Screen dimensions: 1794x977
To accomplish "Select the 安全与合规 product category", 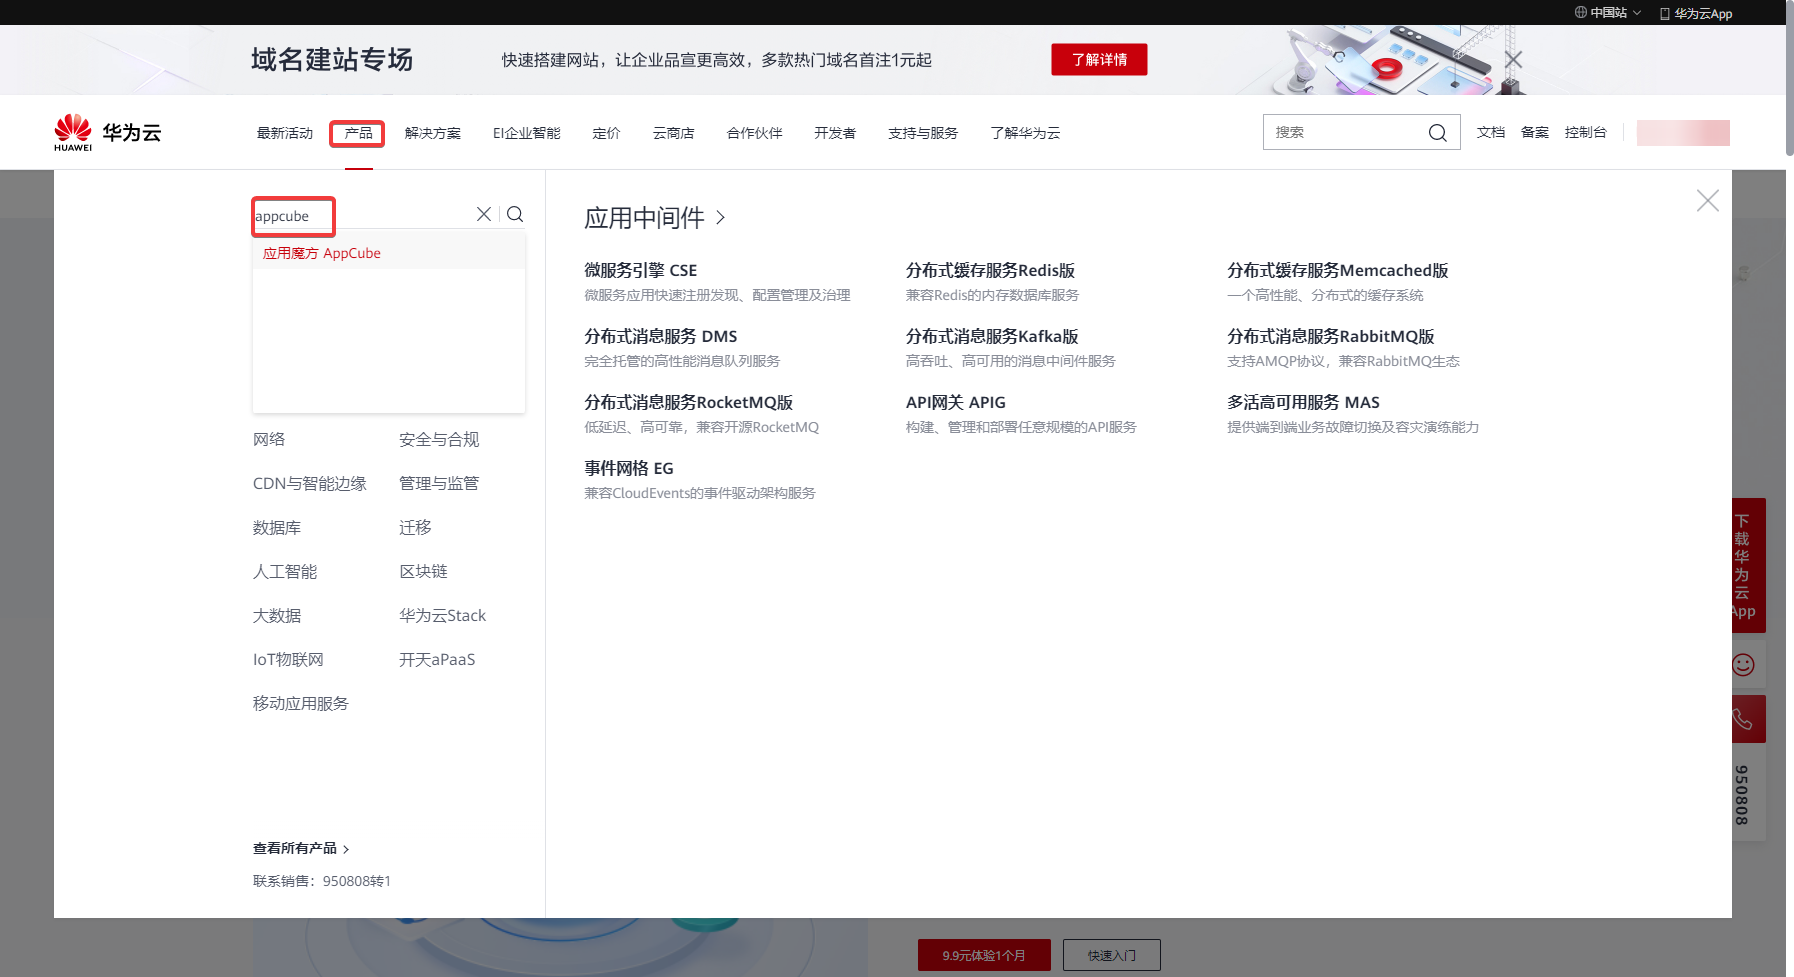I will (439, 439).
